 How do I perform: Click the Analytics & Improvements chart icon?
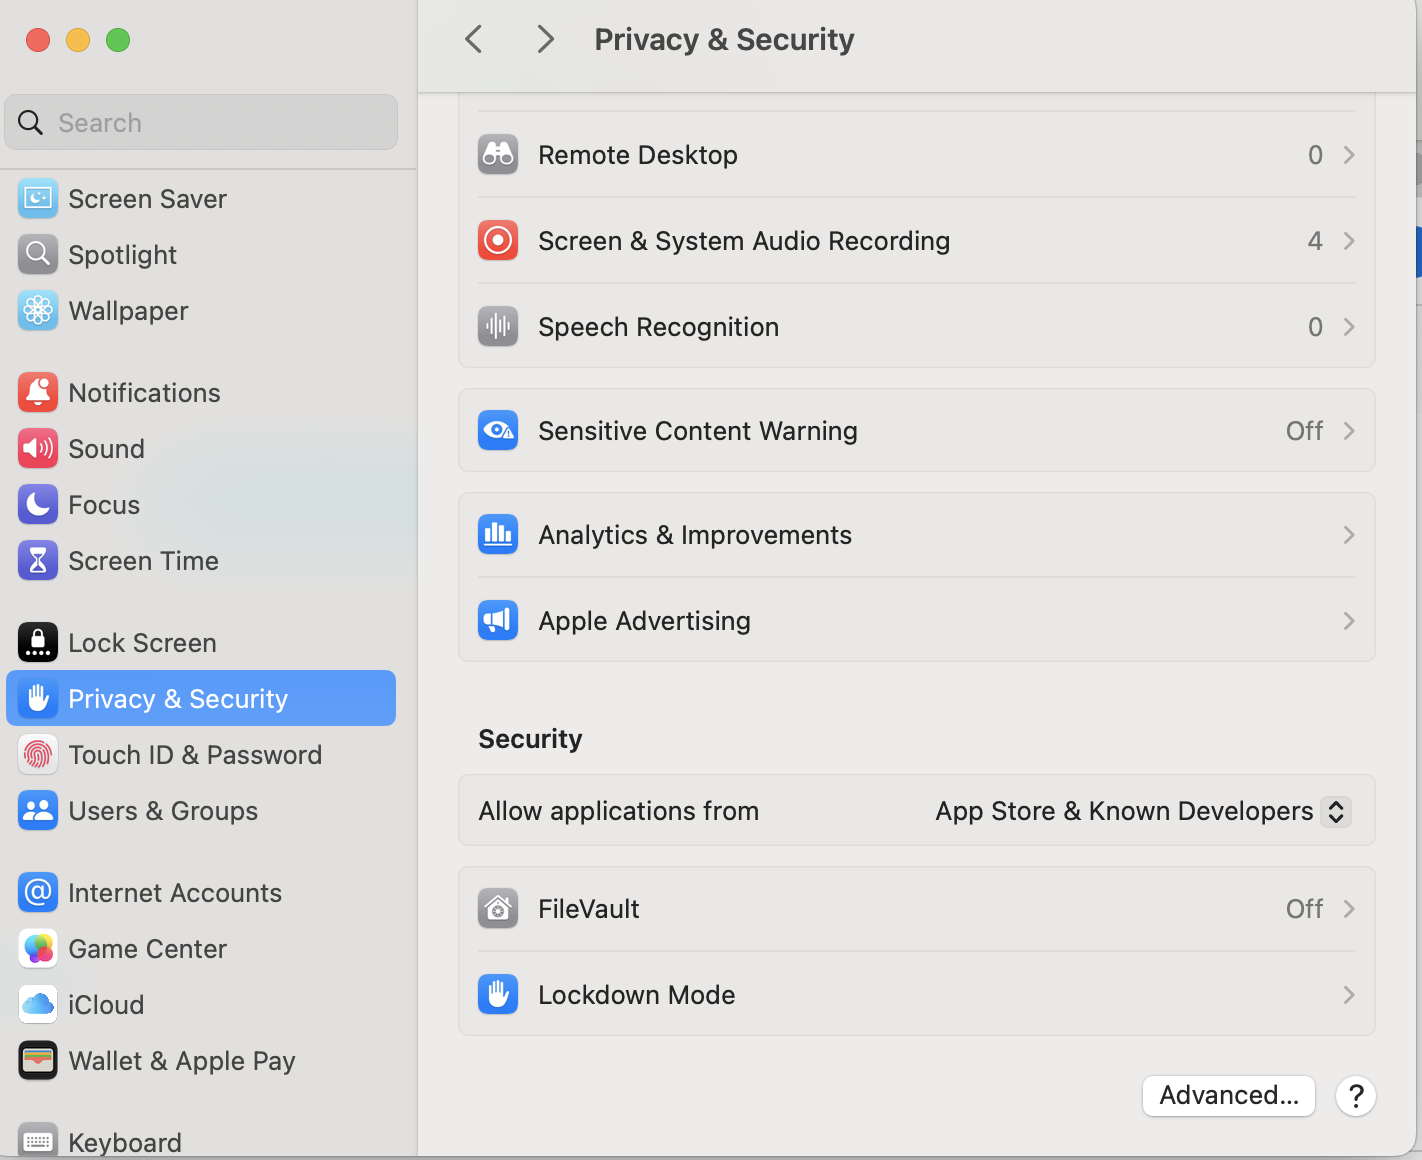tap(498, 535)
